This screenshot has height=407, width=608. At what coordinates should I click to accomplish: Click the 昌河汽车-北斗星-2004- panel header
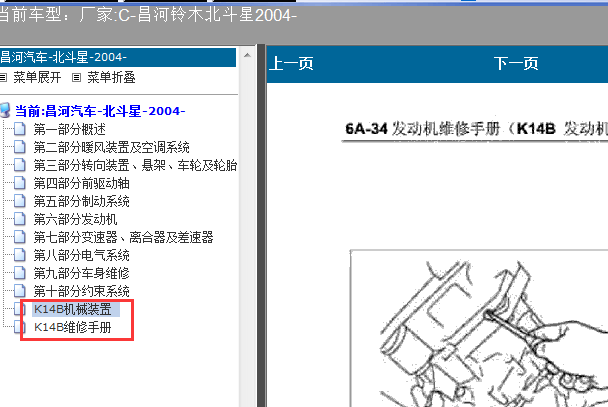tap(118, 57)
